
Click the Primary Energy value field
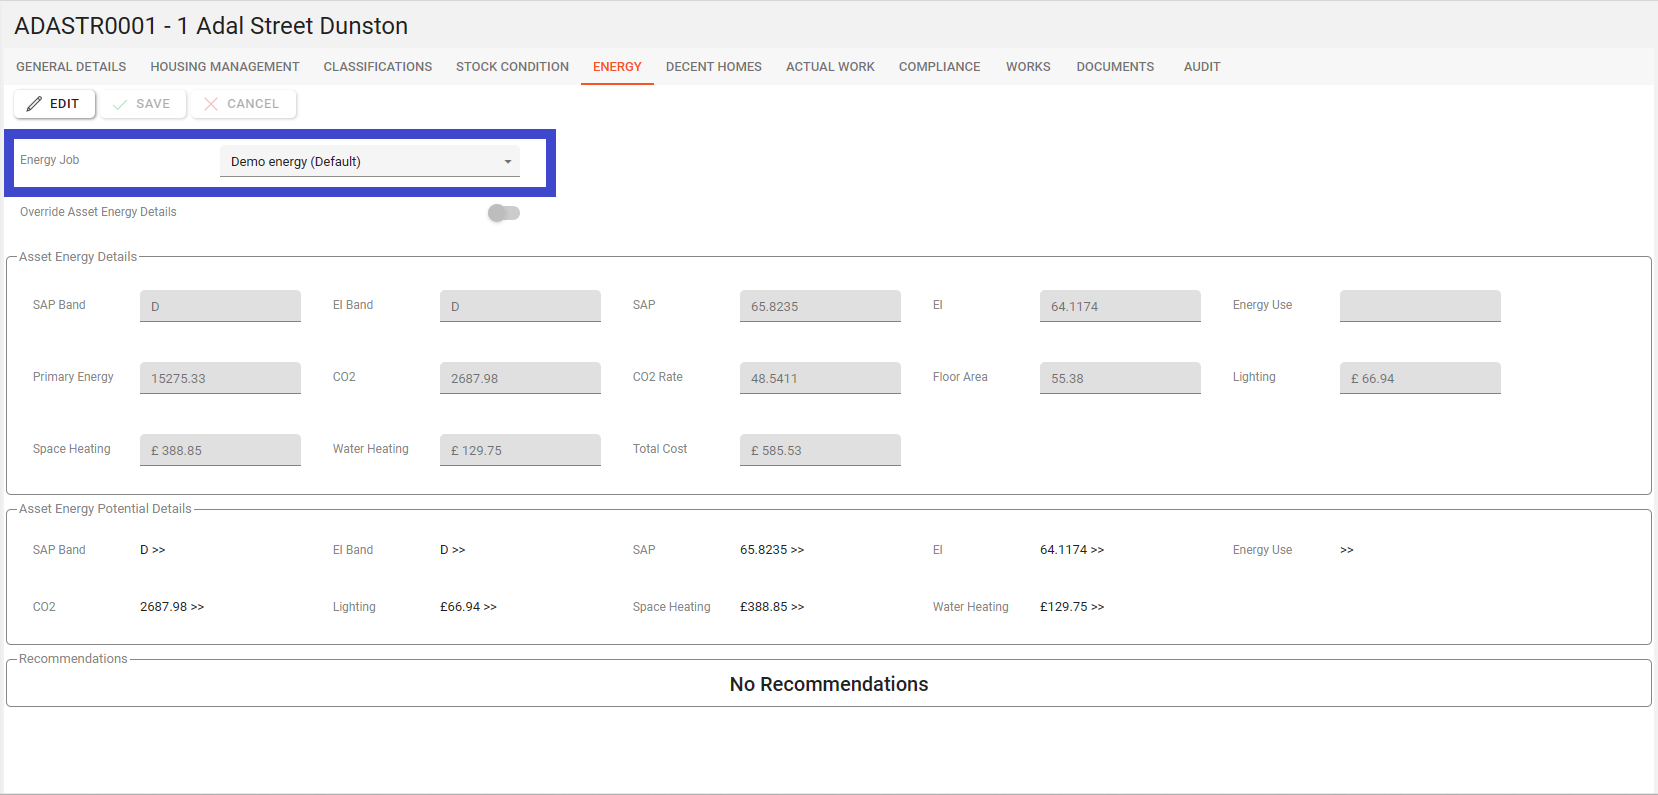tap(220, 378)
